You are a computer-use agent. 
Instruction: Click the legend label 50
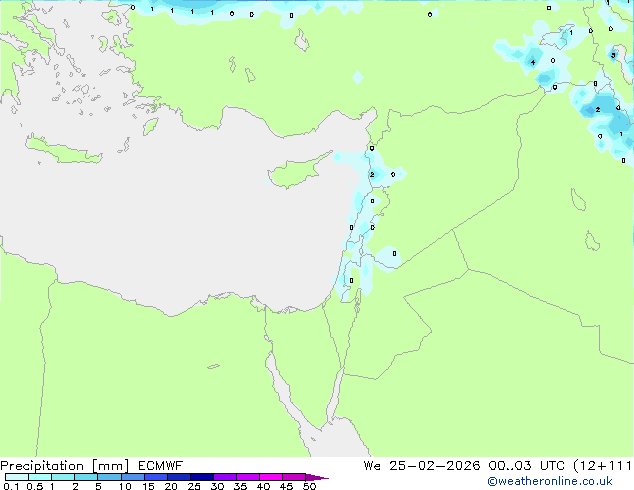[309, 486]
